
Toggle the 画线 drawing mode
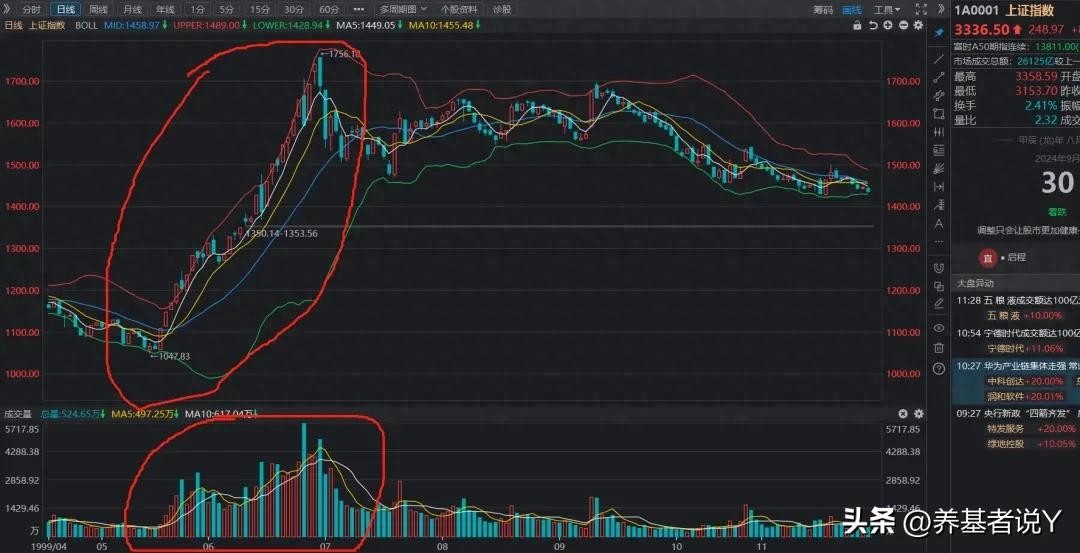tap(851, 9)
